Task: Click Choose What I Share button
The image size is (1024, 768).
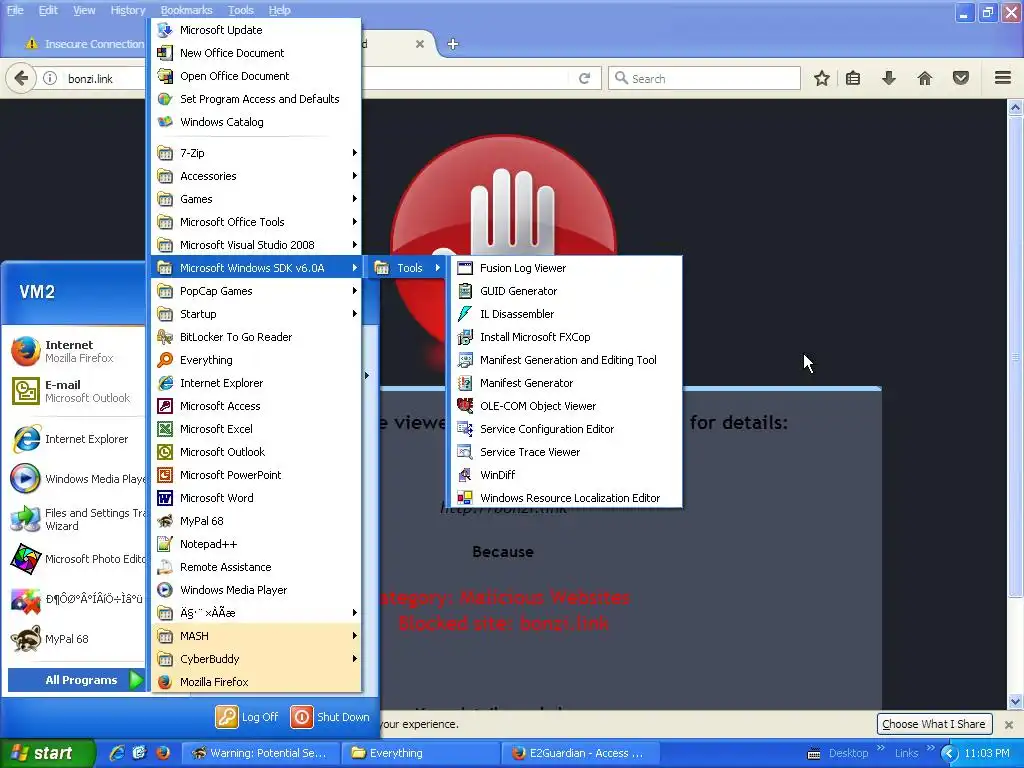Action: (933, 724)
